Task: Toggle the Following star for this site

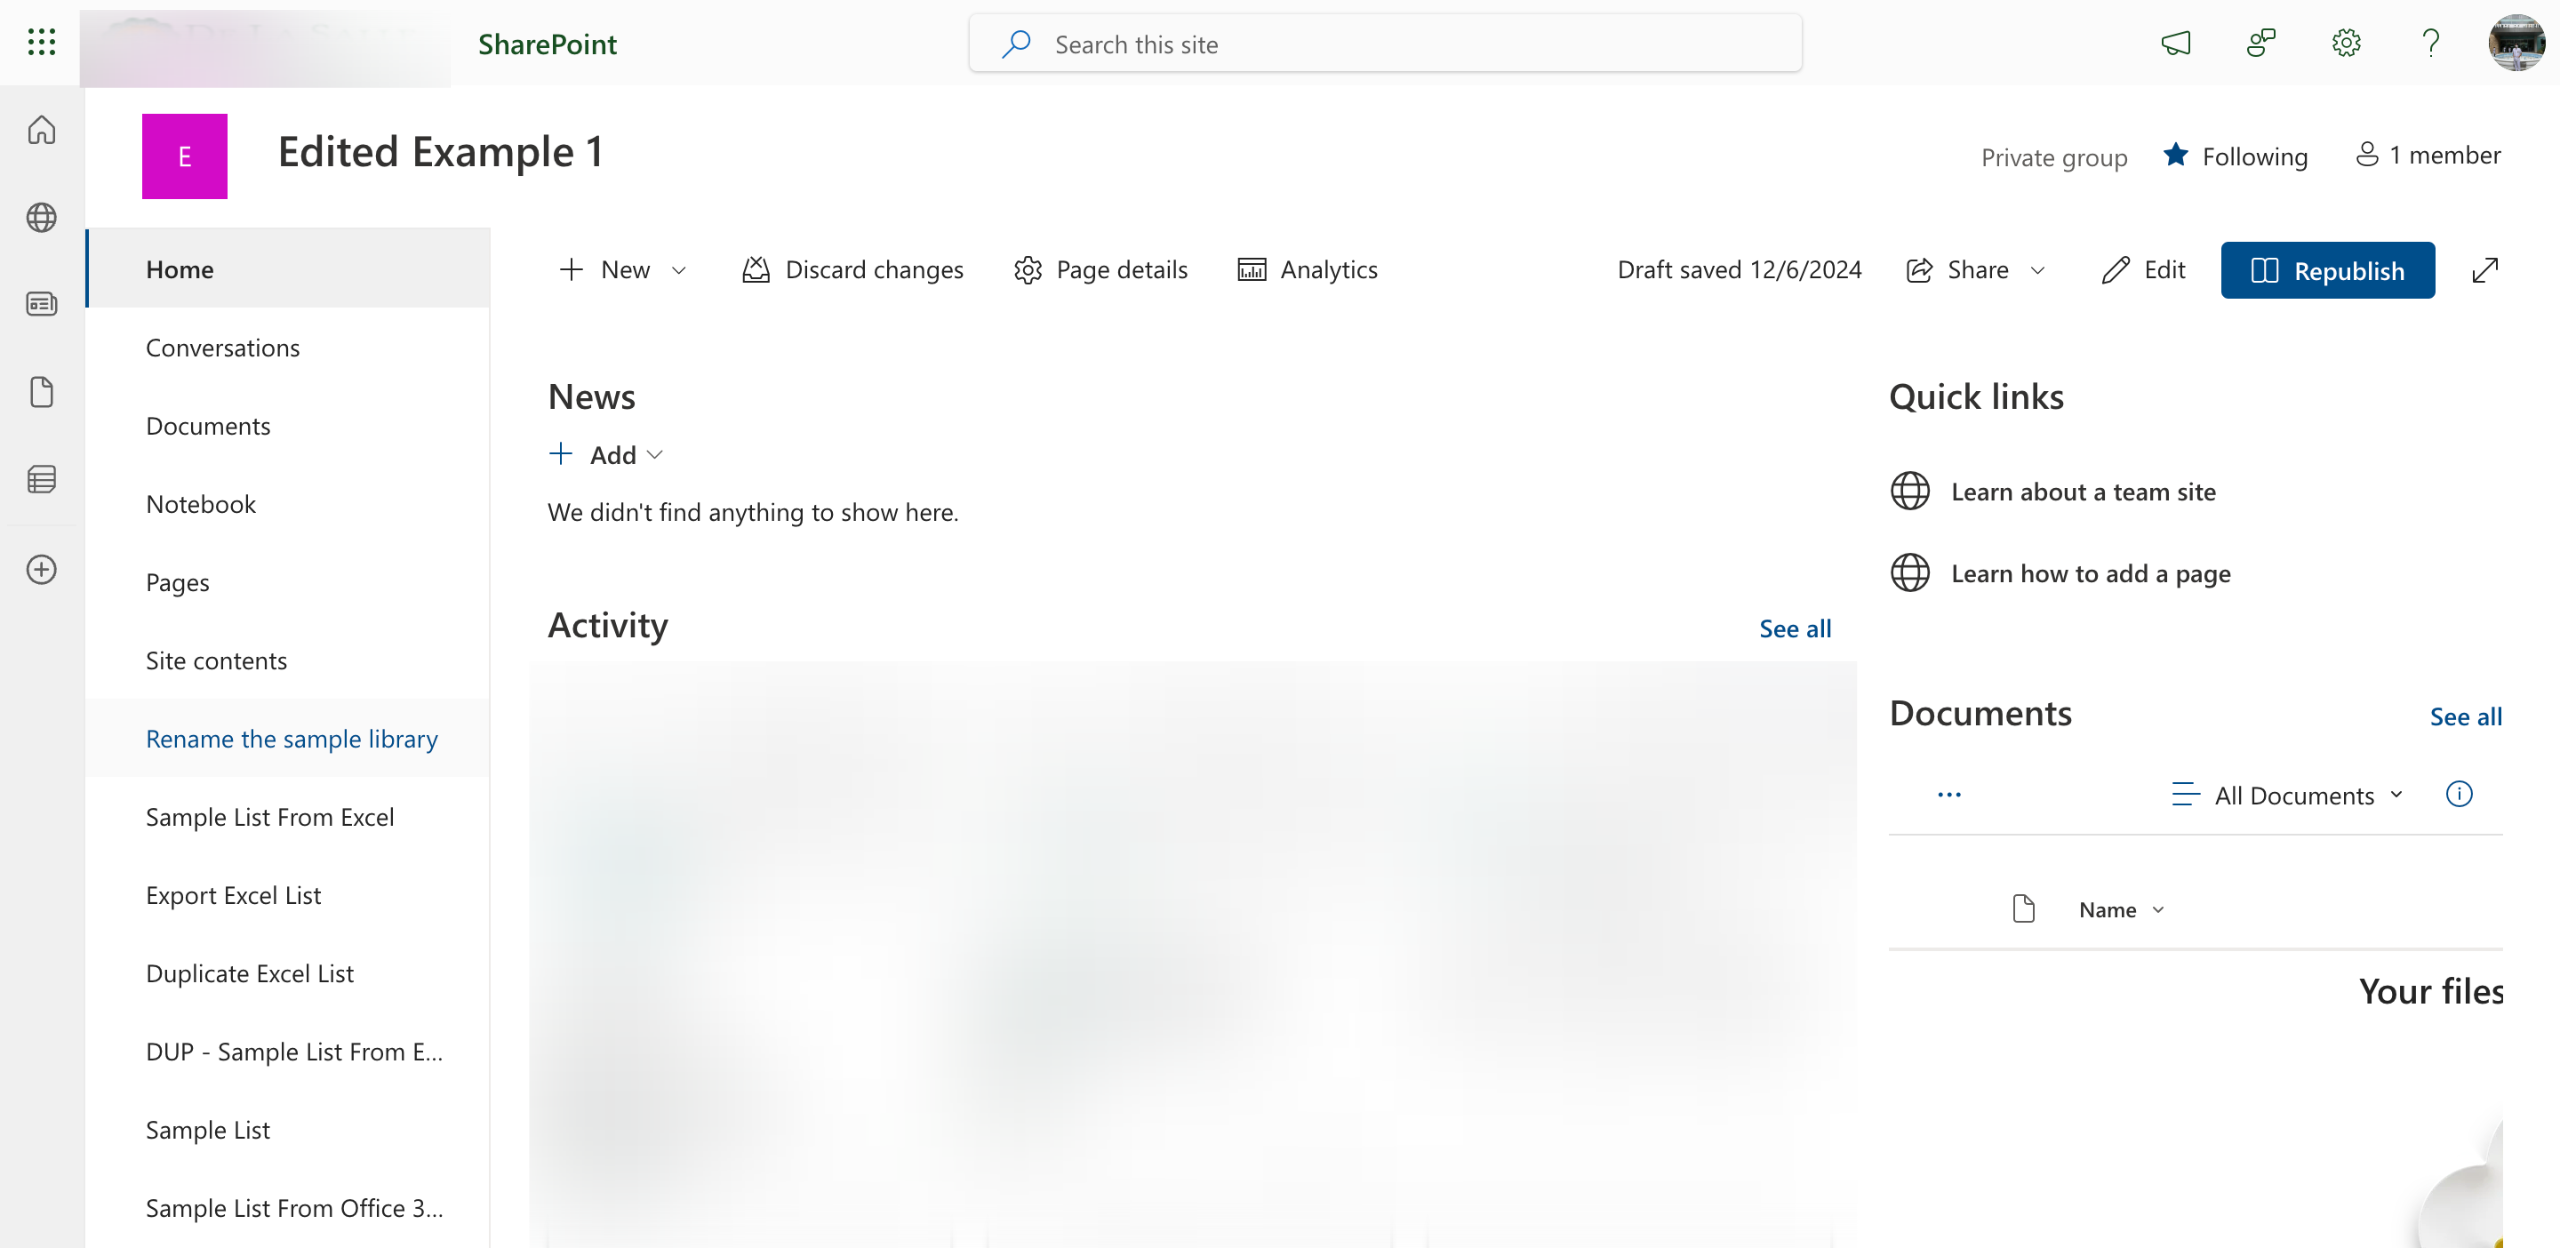Action: coord(2176,156)
